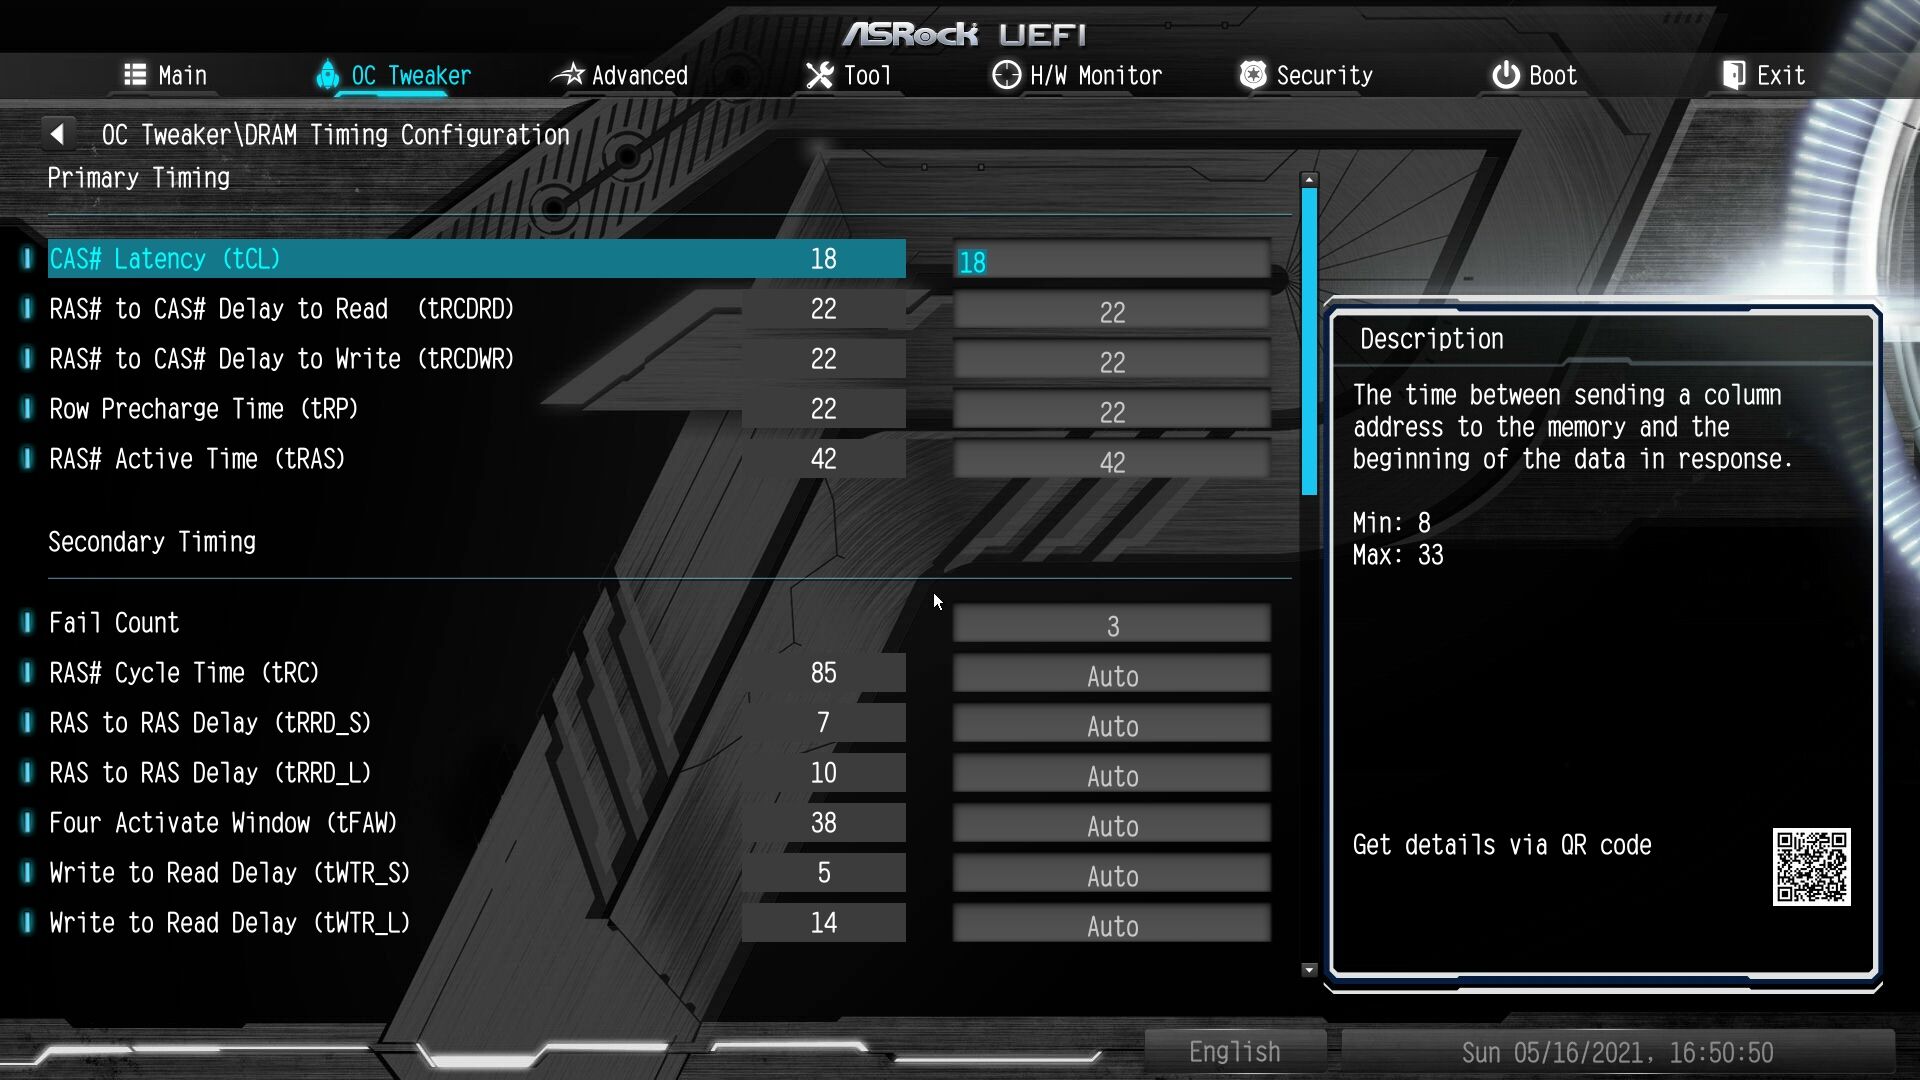Click the OC Tweaker rocket icon
This screenshot has height=1080, width=1920.
pos(327,75)
